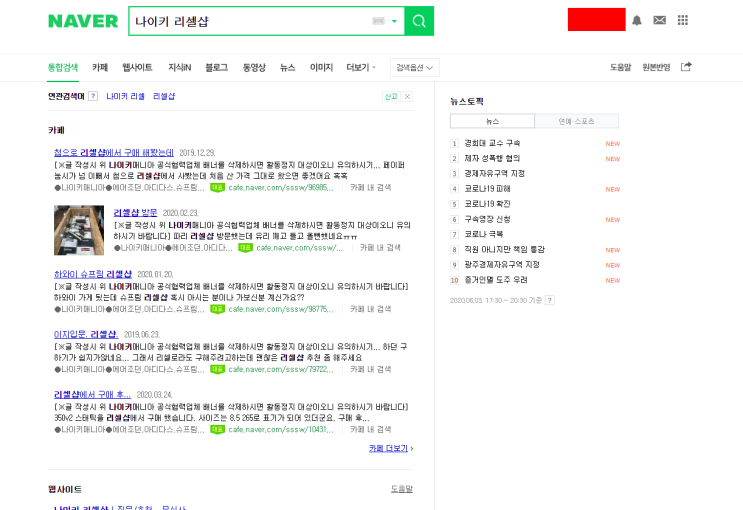Switch to the 지식iN tab
This screenshot has width=743, height=510.
pos(180,67)
